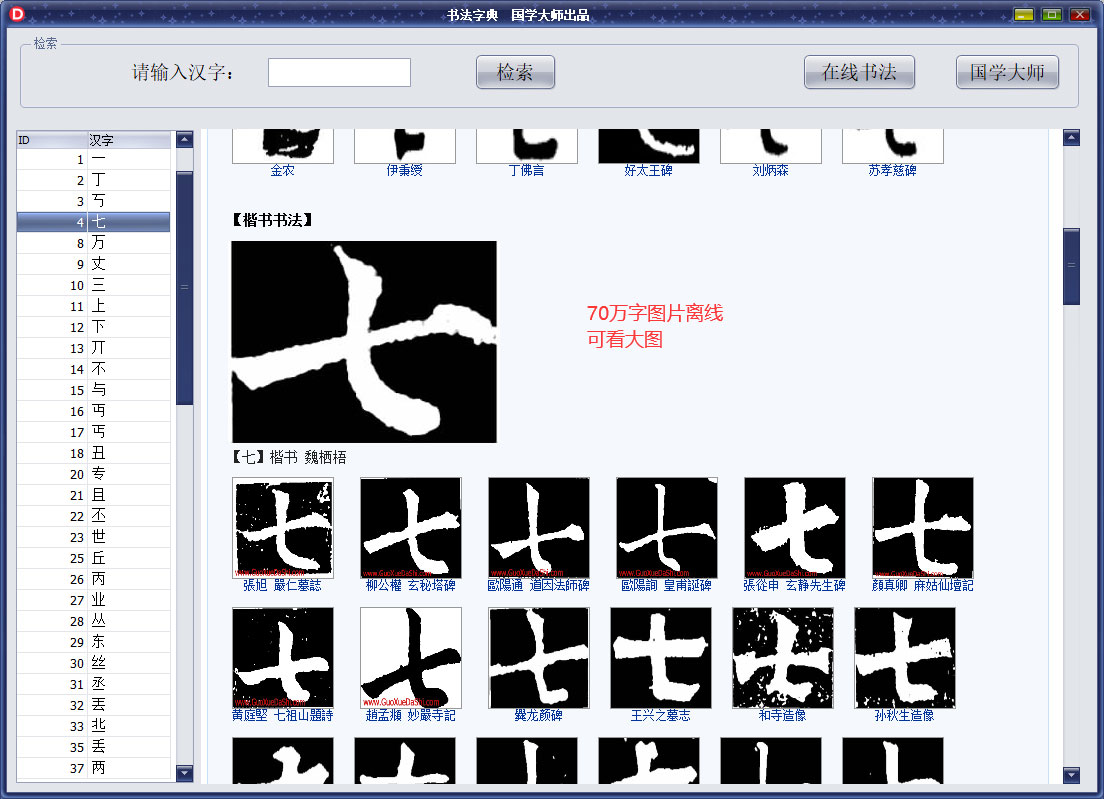Click the 柳公權 玄秘塔碑 link
Viewport: 1104px width, 799px height.
(x=410, y=586)
